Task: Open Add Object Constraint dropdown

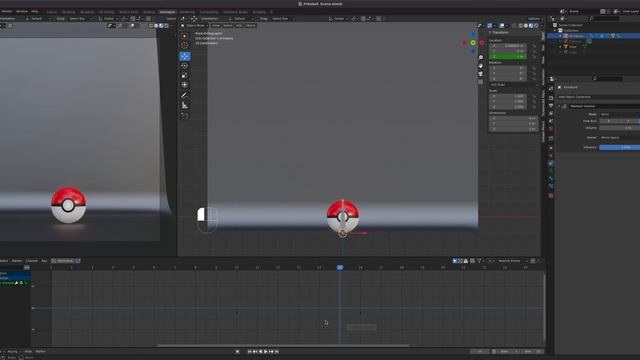Action: click(x=598, y=97)
